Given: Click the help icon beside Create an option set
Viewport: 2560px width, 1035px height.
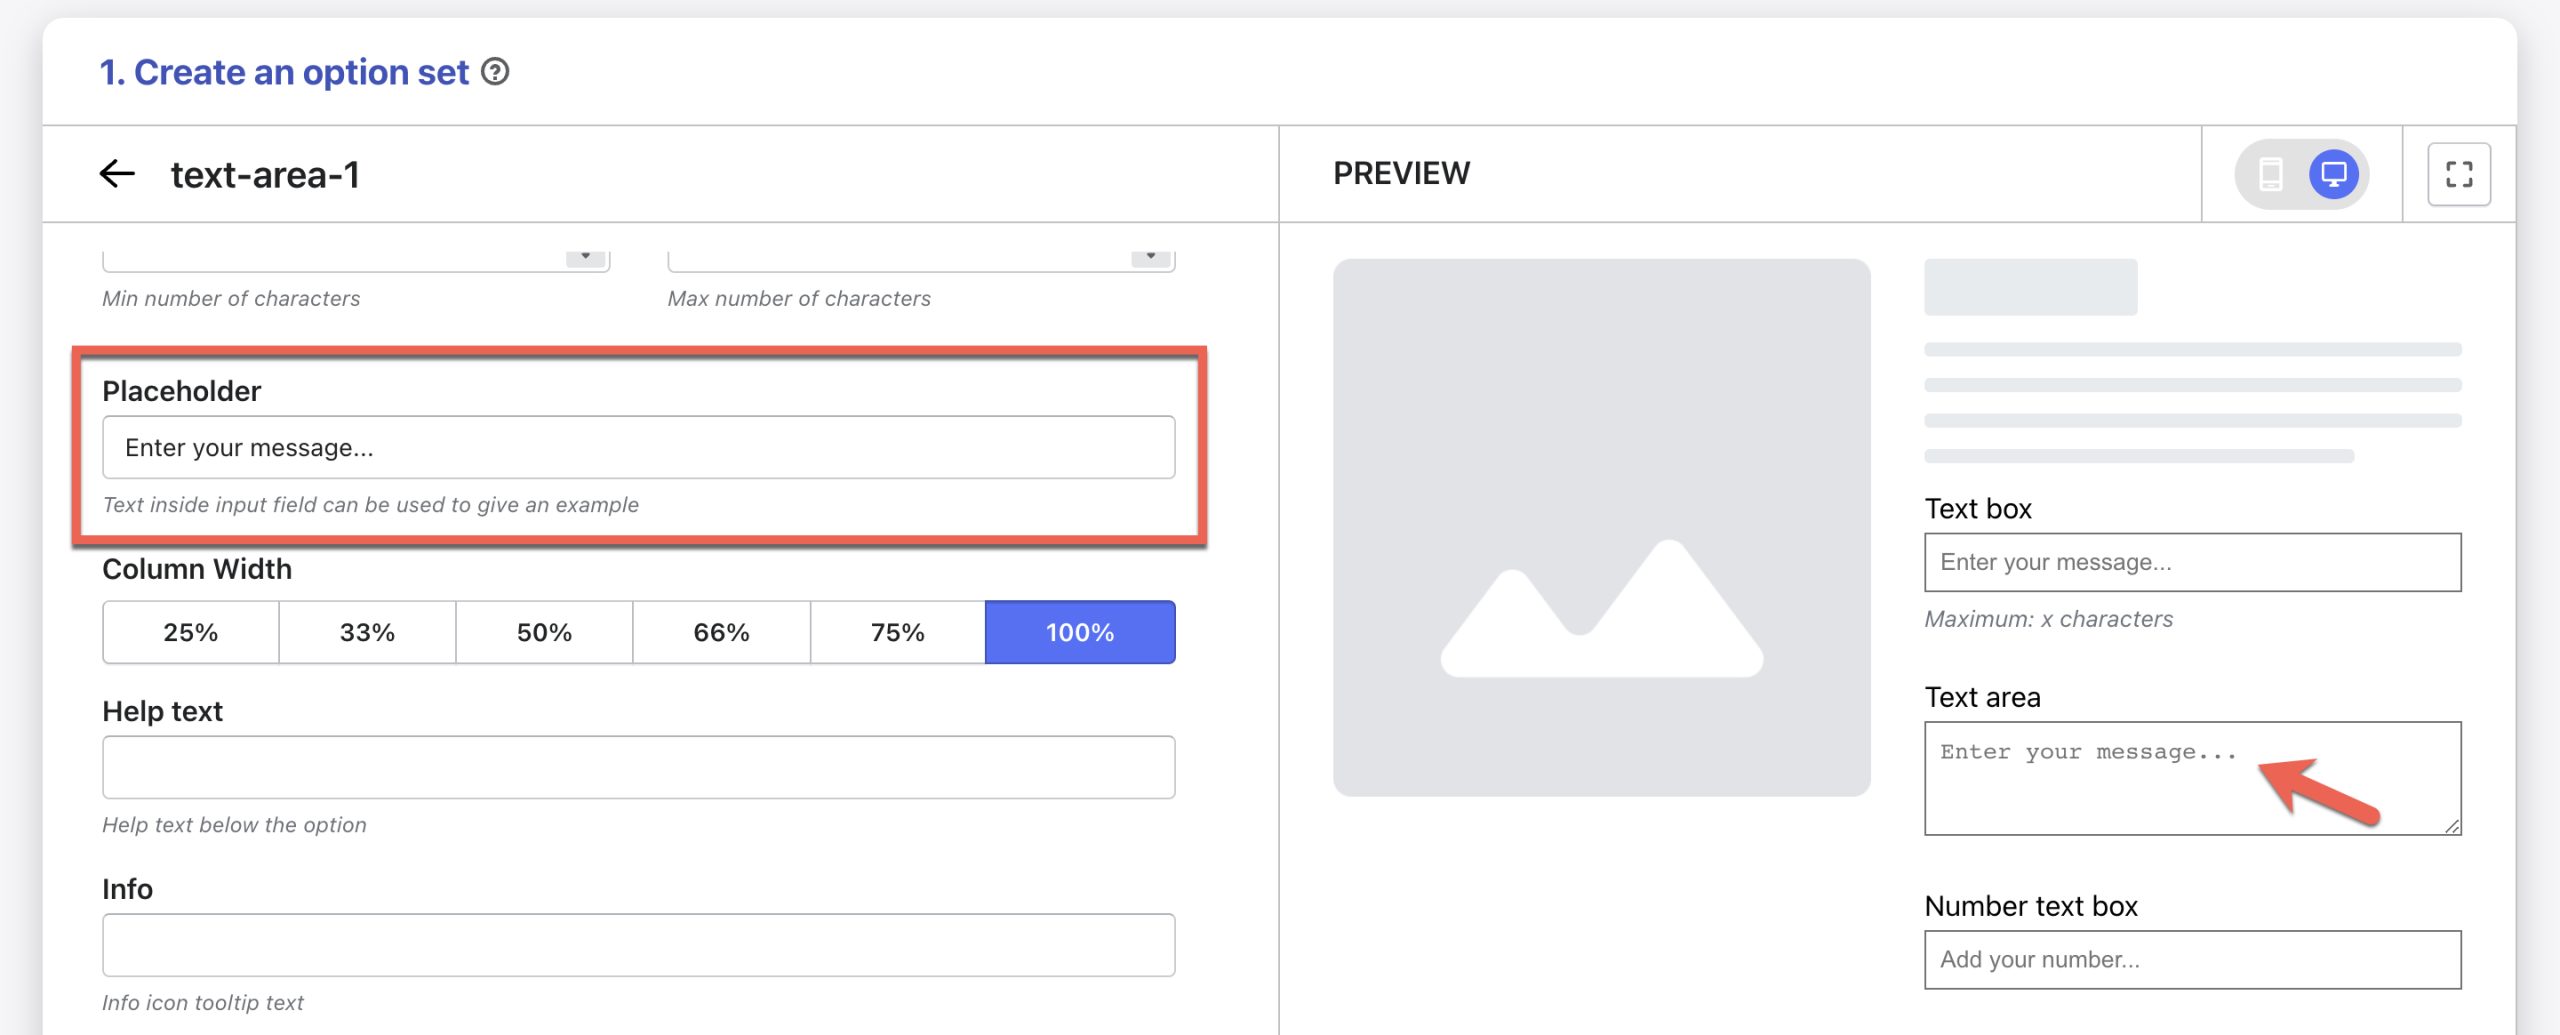Looking at the screenshot, I should (495, 72).
